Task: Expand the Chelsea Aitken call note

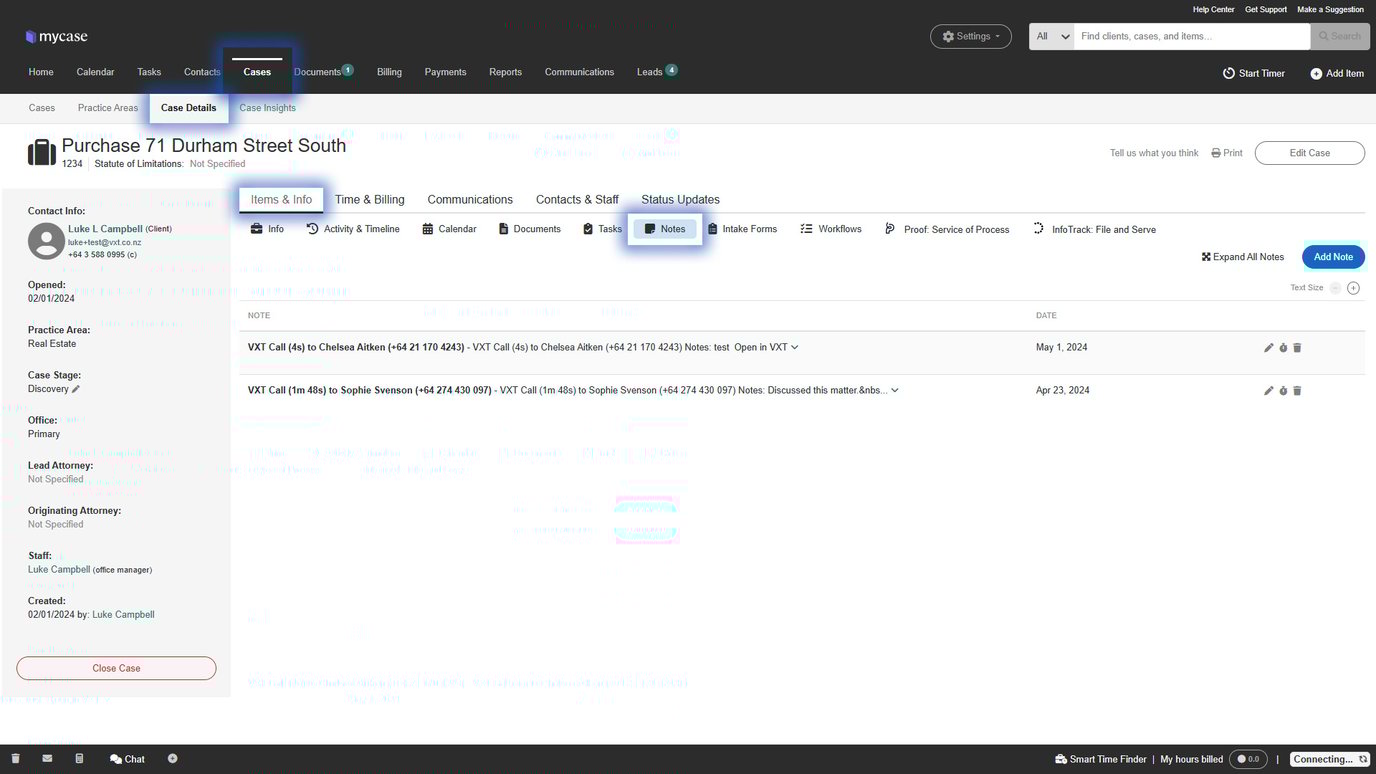Action: [795, 348]
